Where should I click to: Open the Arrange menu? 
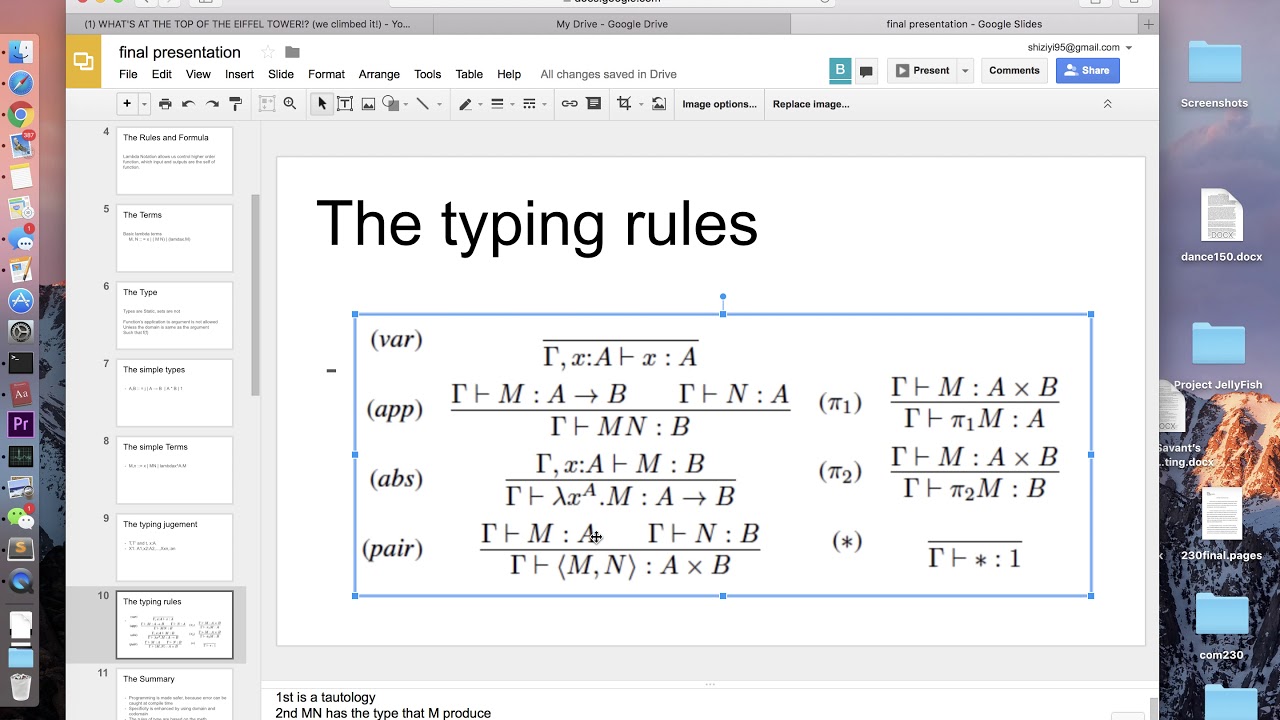point(379,74)
